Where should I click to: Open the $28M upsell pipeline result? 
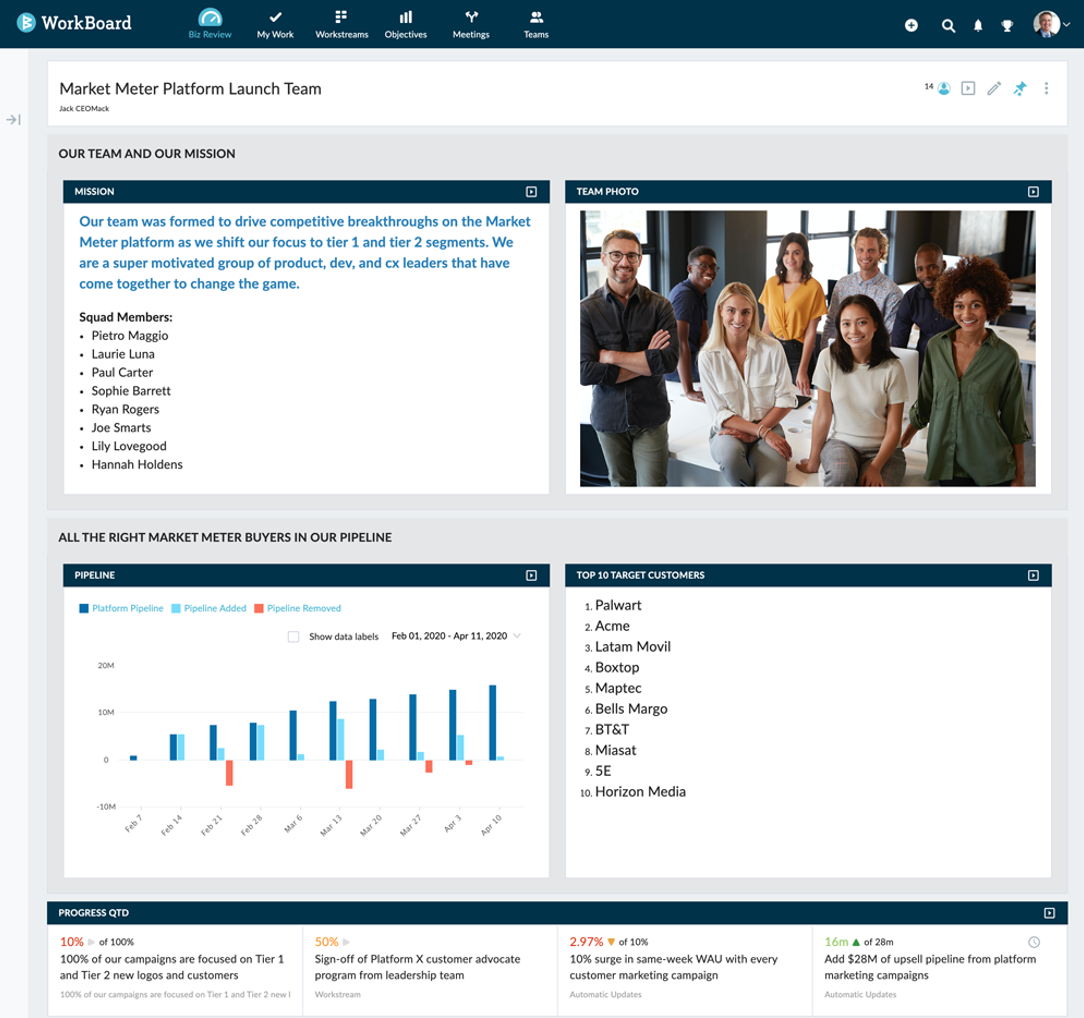click(x=930, y=967)
